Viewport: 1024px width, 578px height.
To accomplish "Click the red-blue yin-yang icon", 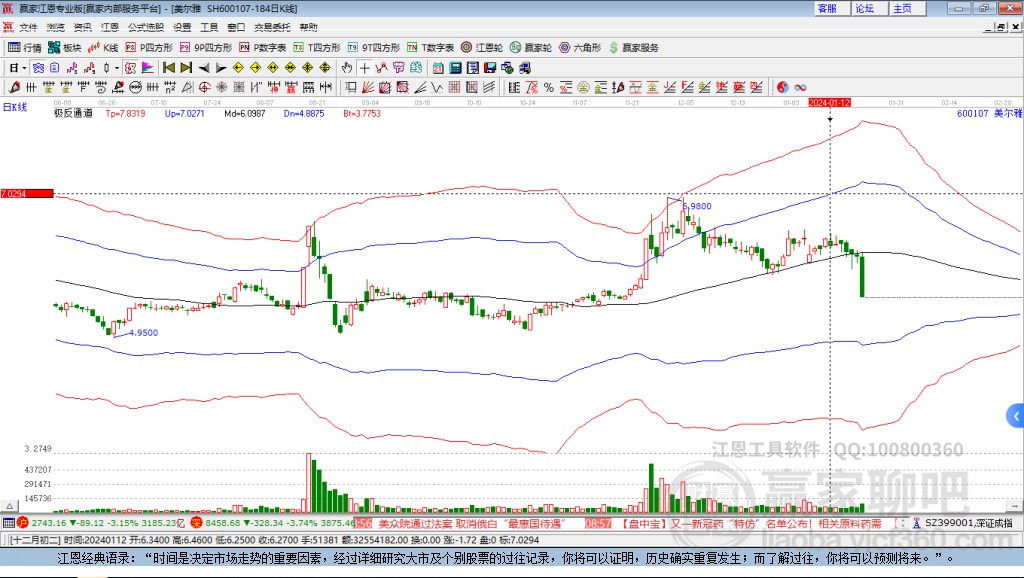I will click(782, 88).
